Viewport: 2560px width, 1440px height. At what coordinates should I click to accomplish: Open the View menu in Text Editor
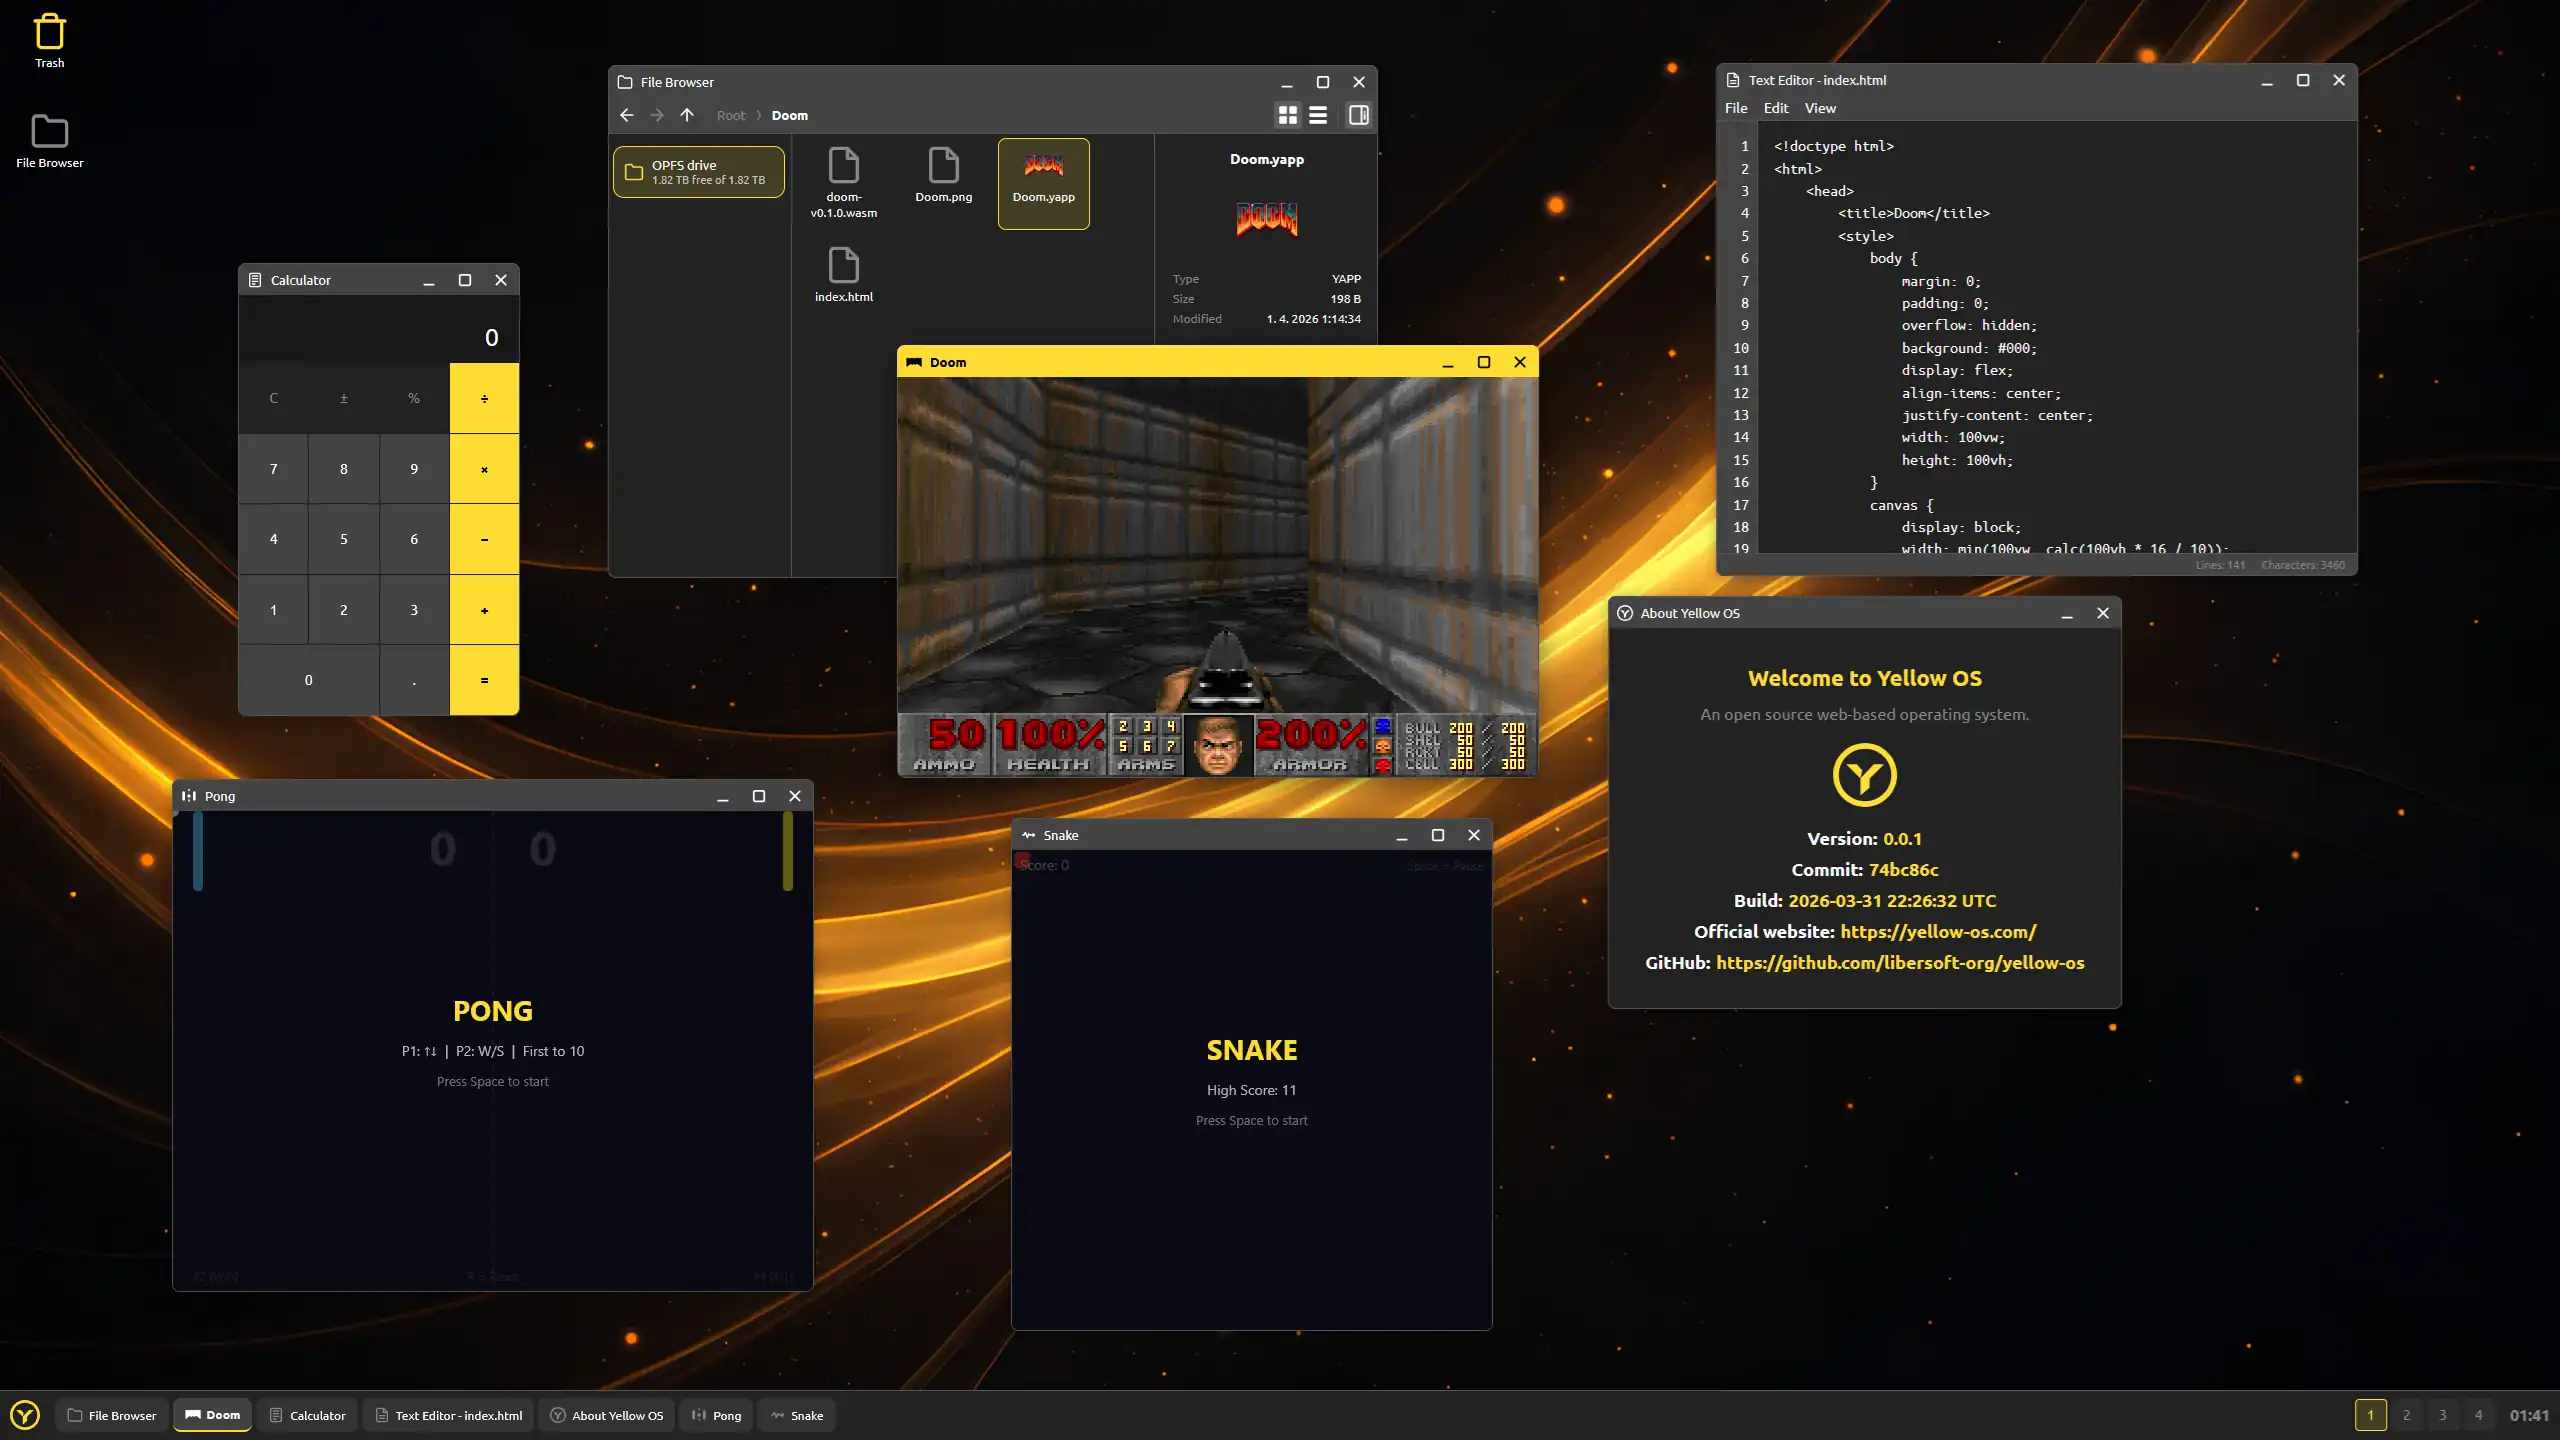click(1820, 108)
